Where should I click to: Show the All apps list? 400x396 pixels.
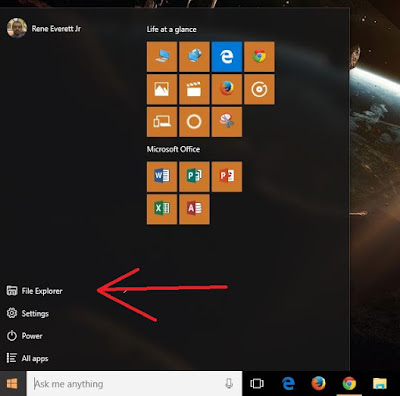pyautogui.click(x=27, y=358)
